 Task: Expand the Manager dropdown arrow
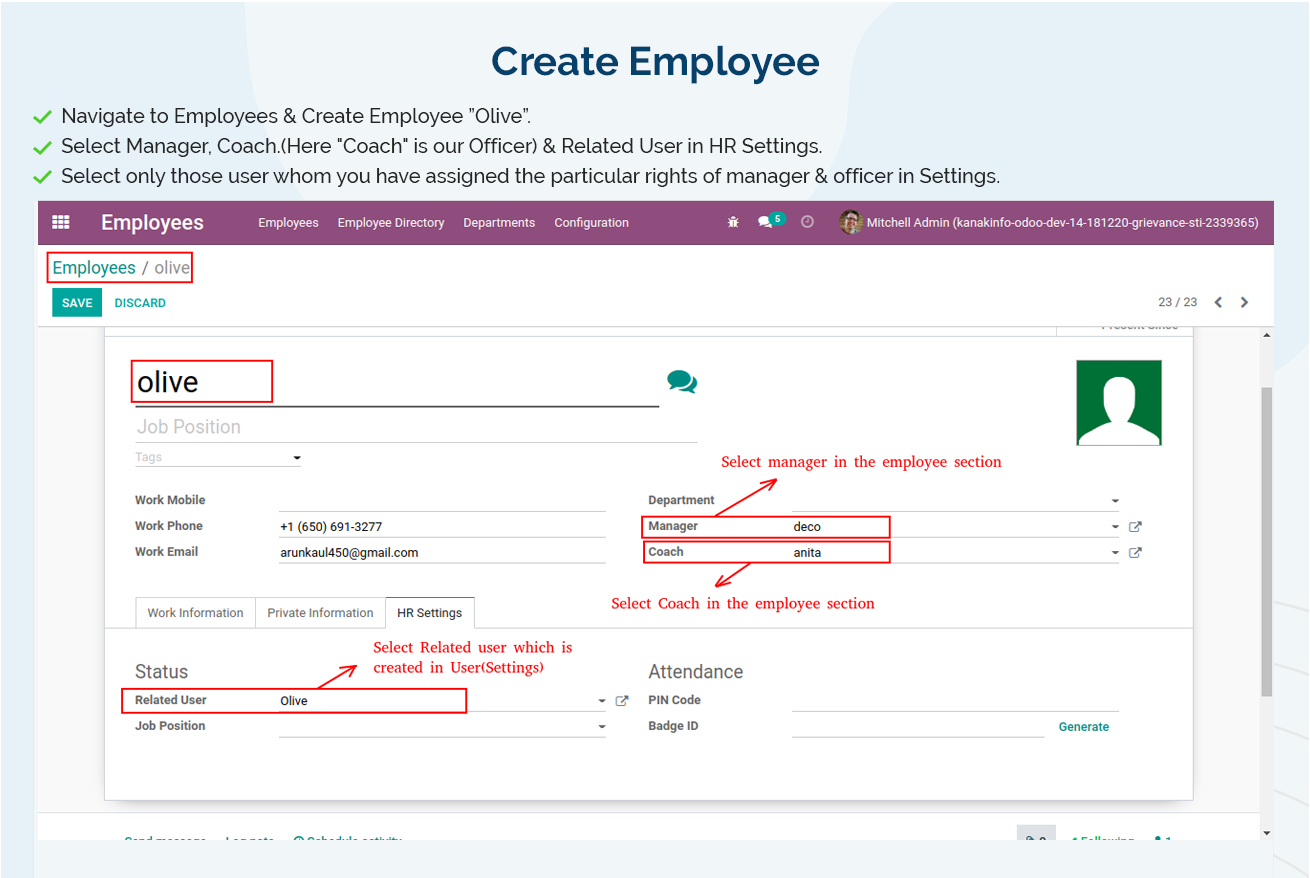[1115, 526]
